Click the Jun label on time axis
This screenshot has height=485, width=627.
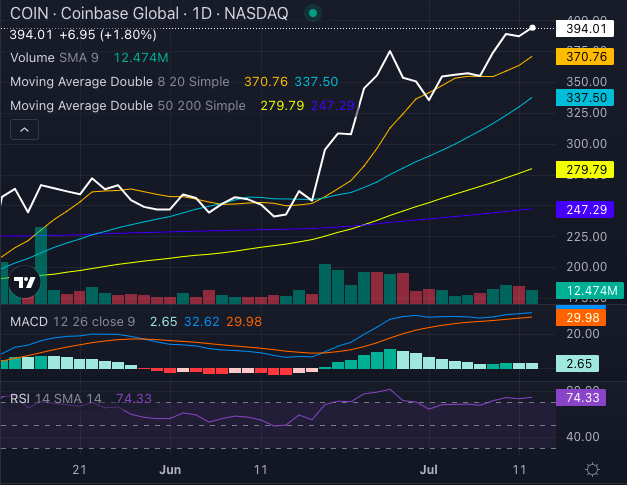pos(170,469)
